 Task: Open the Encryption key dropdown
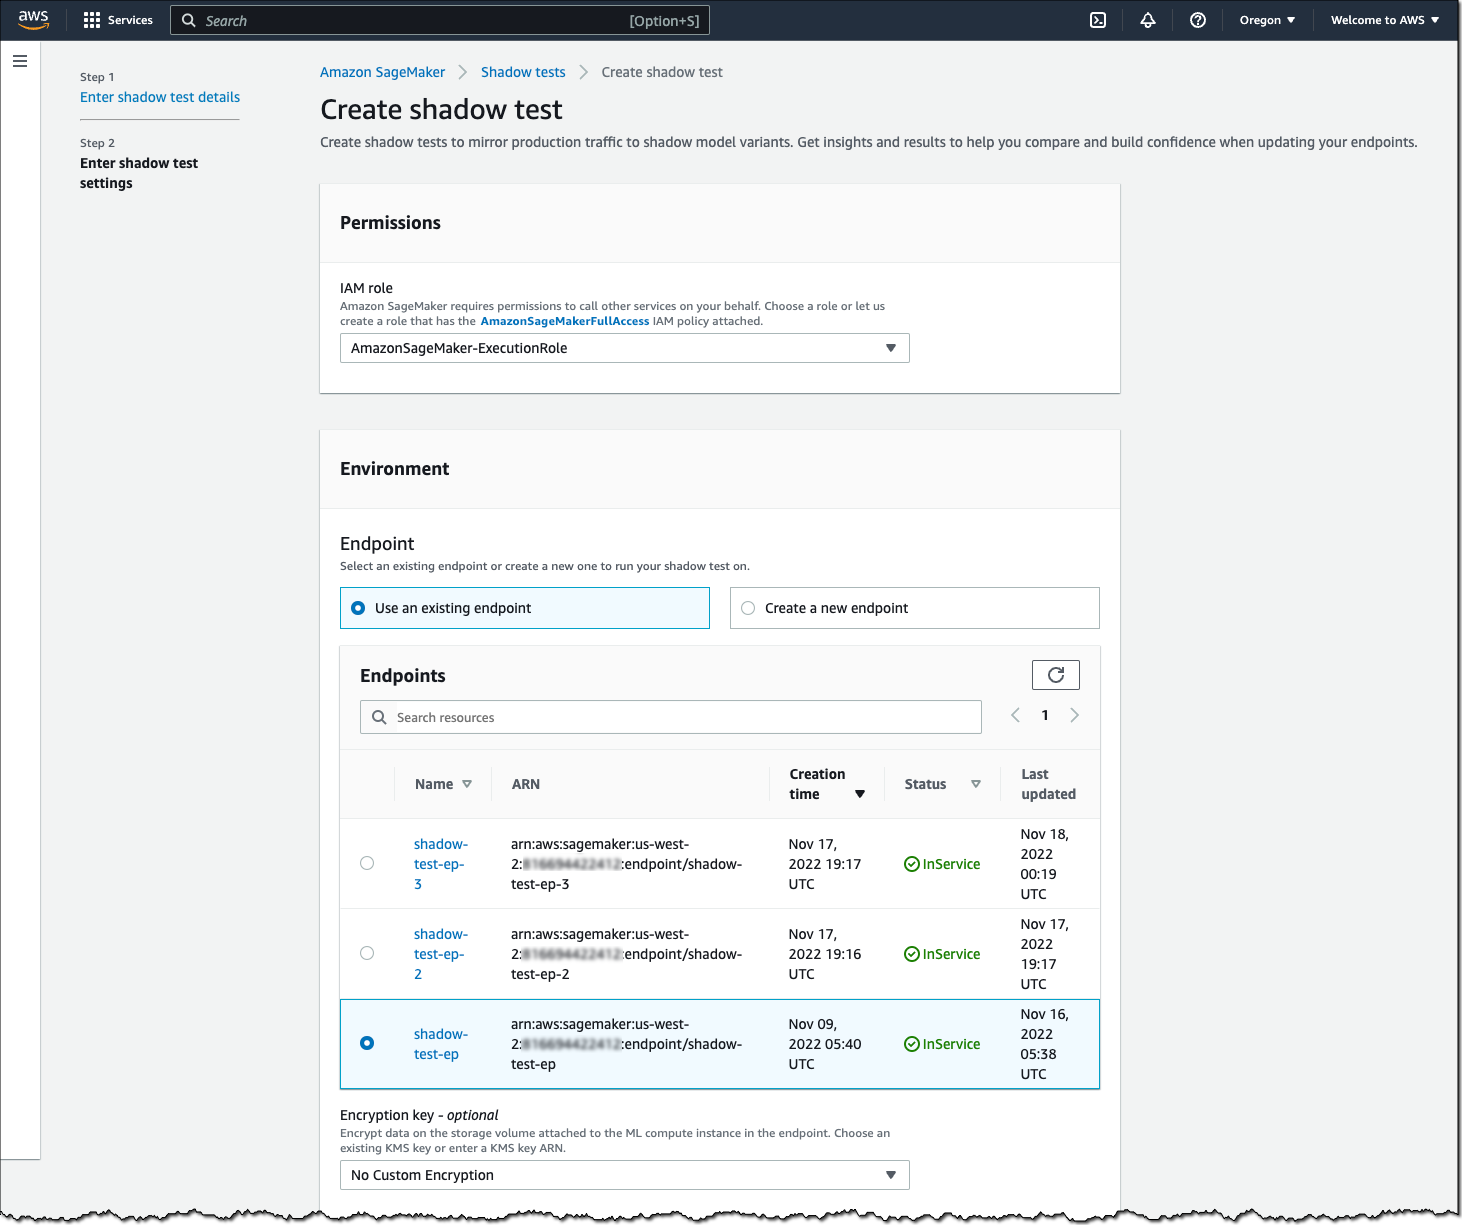click(x=625, y=1175)
